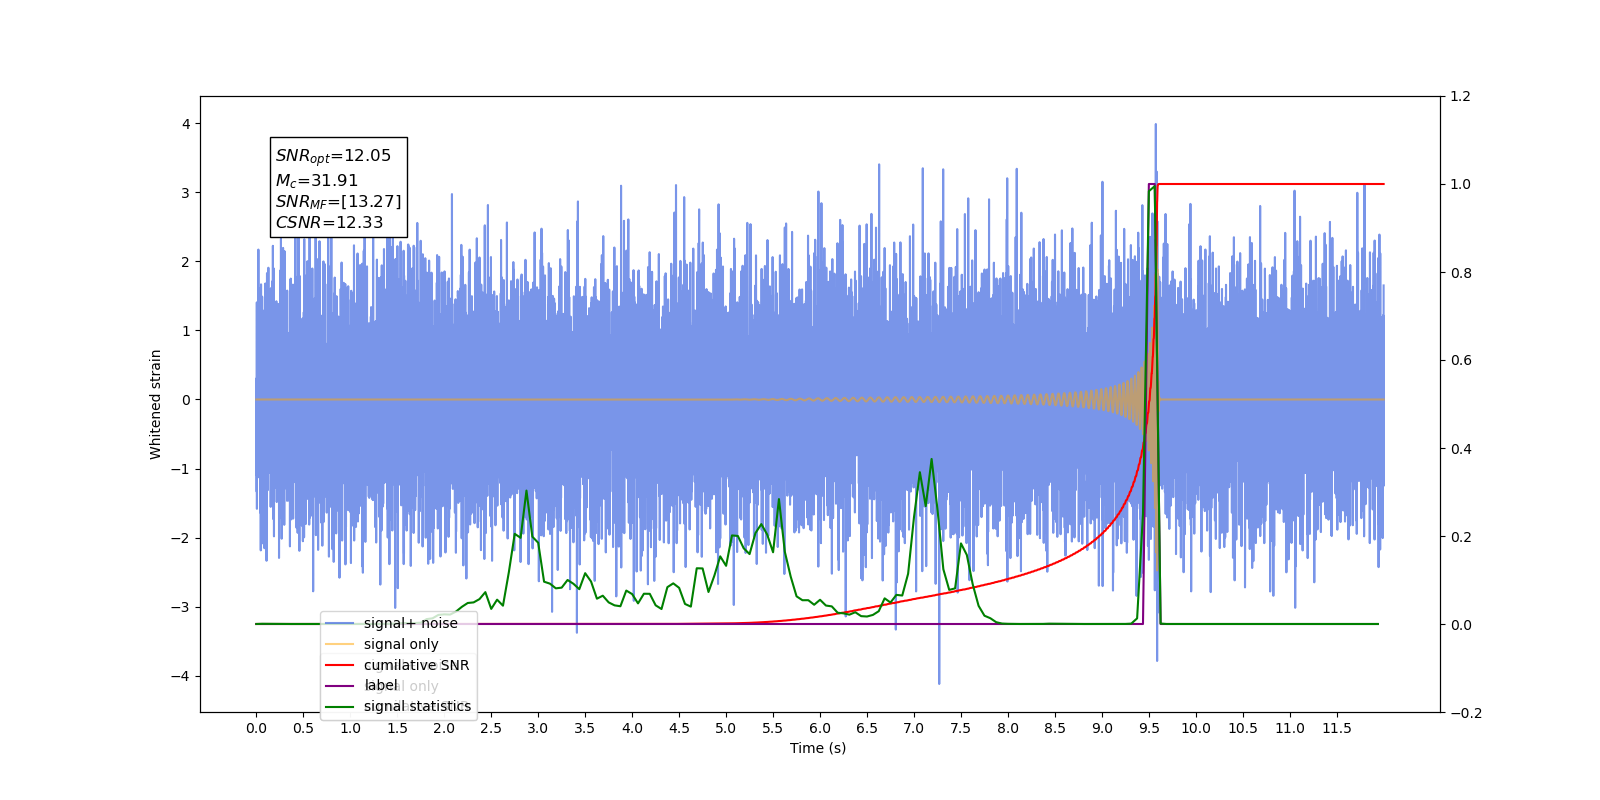This screenshot has height=800, width=1600.
Task: Click the red cumulative SNR plateau at 1.0
Action: (1271, 184)
